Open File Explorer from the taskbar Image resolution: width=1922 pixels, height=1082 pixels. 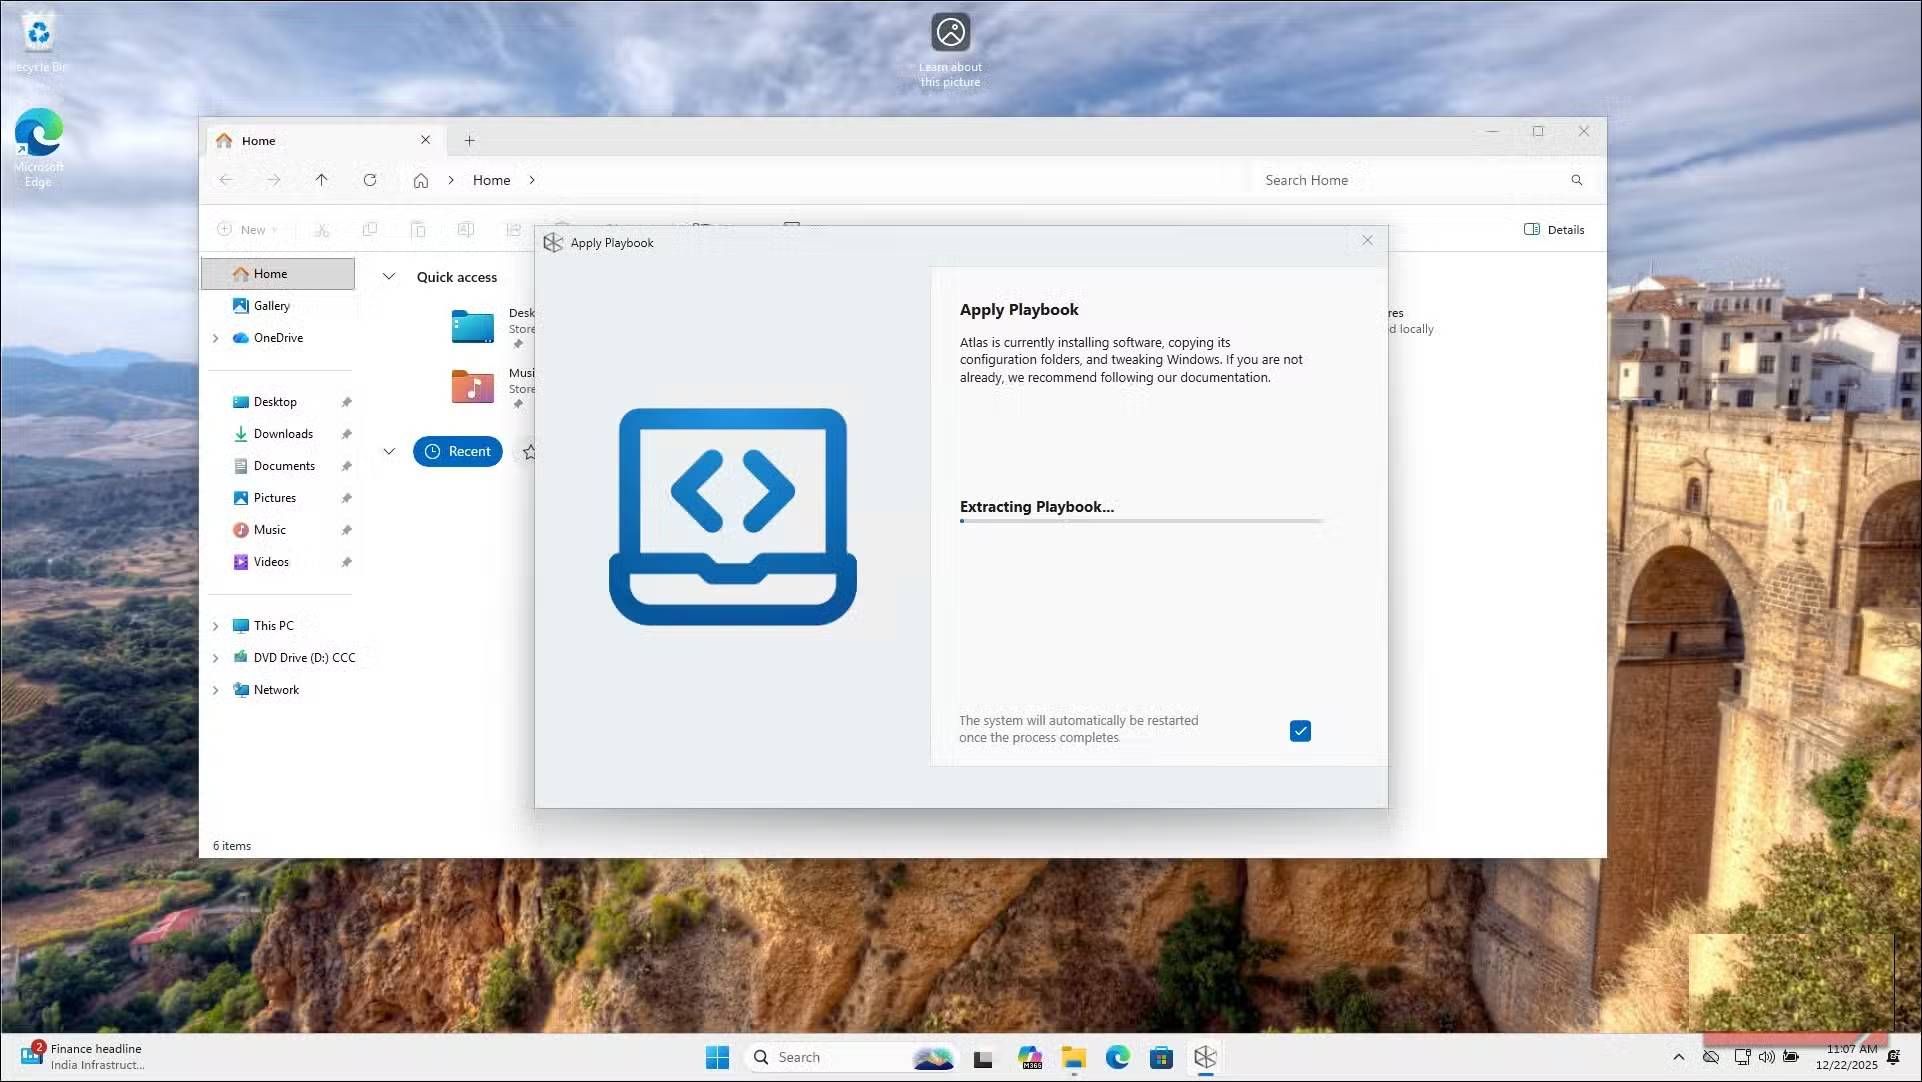pyautogui.click(x=1074, y=1057)
